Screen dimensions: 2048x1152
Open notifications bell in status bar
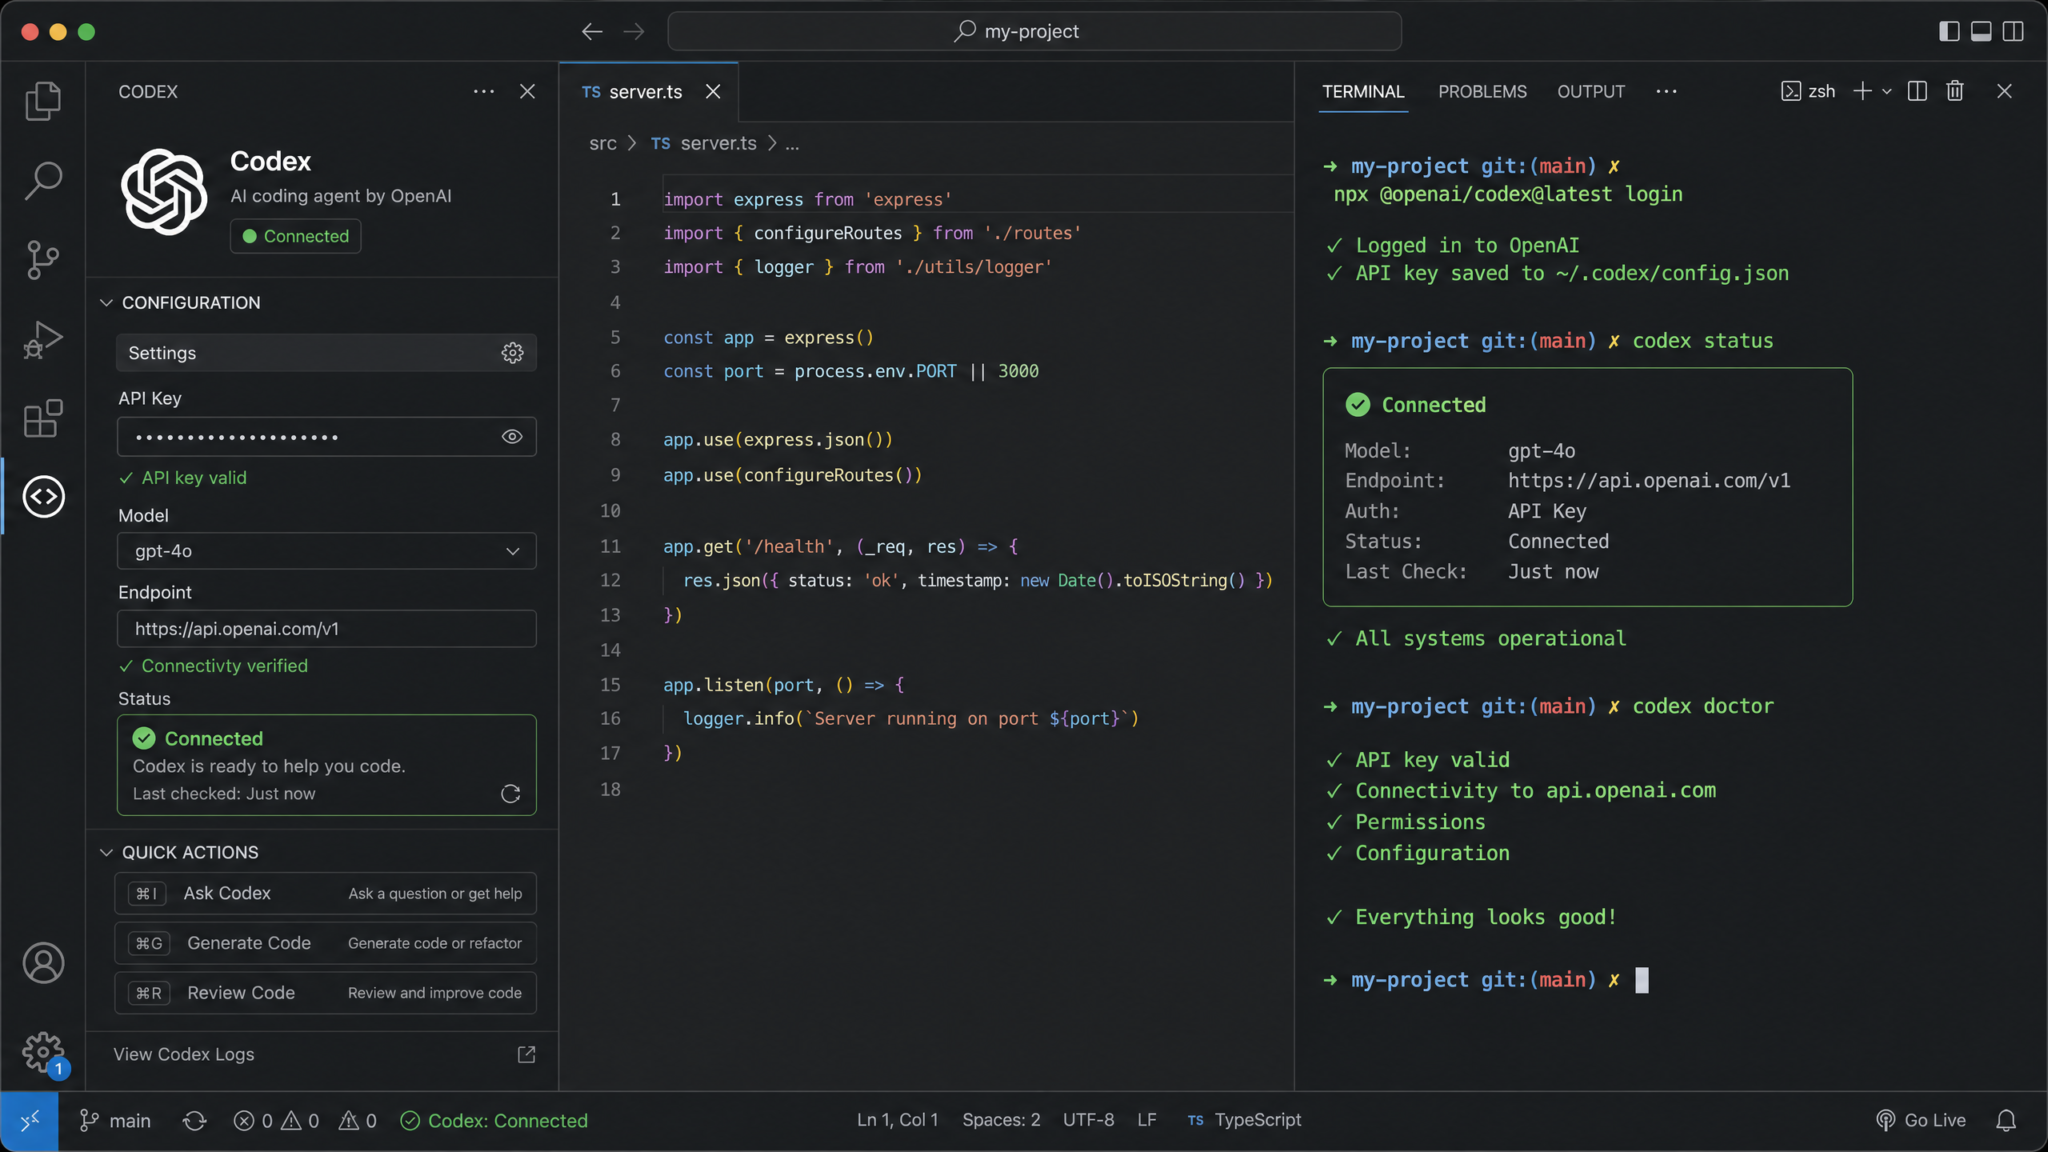click(2006, 1121)
